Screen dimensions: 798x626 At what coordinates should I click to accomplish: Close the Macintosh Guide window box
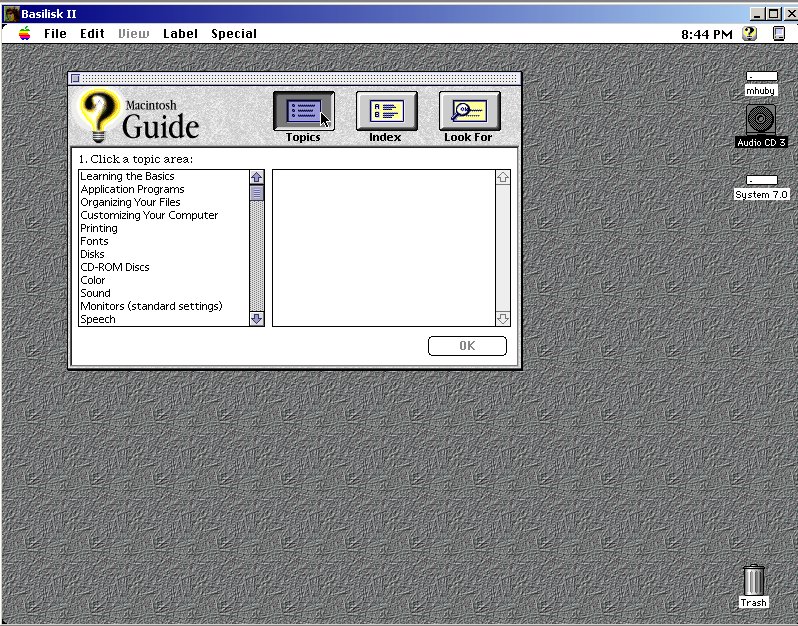pos(75,78)
